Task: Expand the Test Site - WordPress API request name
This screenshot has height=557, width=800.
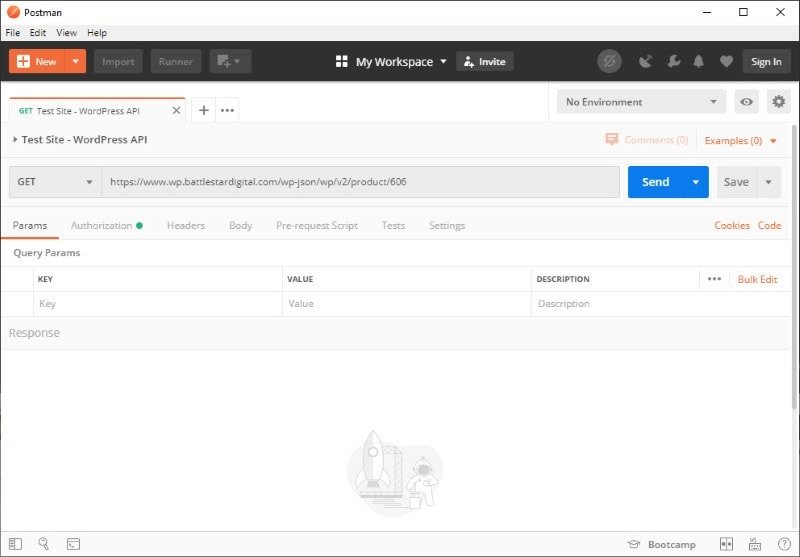Action: click(15, 139)
